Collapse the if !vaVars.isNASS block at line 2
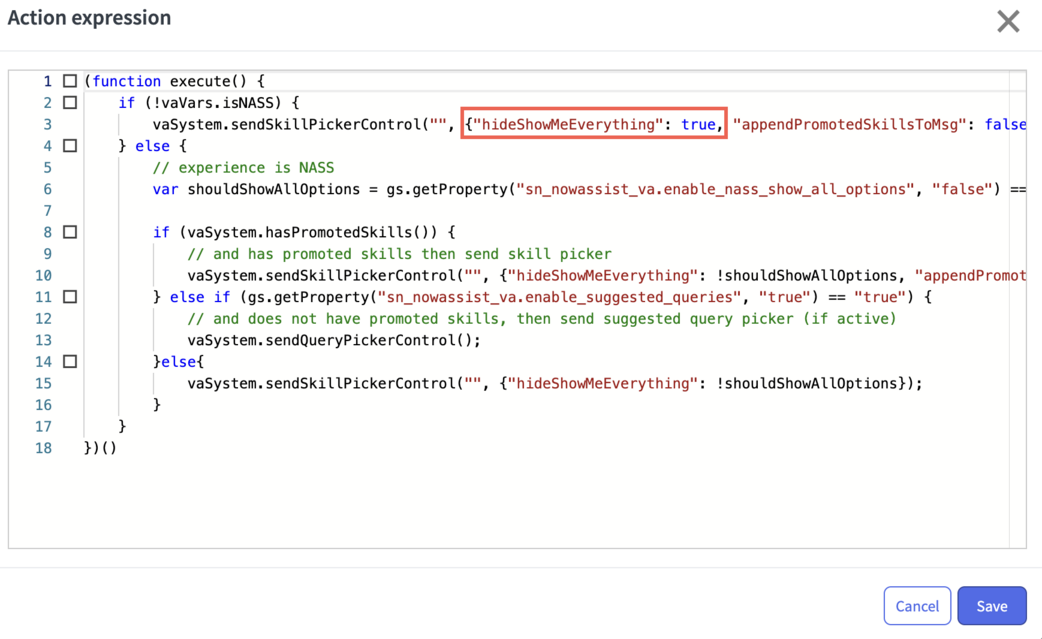 point(70,102)
